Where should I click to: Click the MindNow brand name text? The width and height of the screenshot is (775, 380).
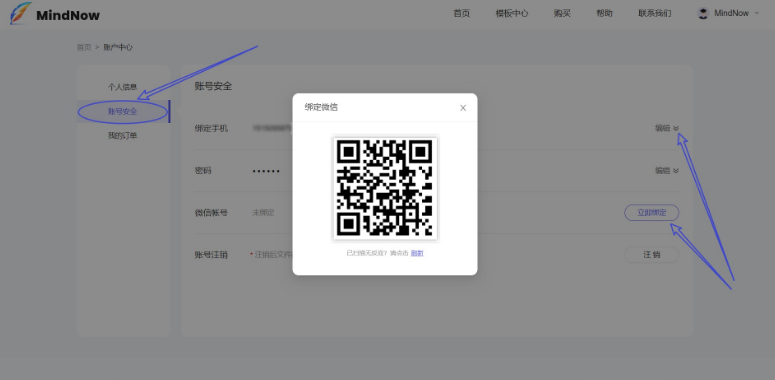68,15
